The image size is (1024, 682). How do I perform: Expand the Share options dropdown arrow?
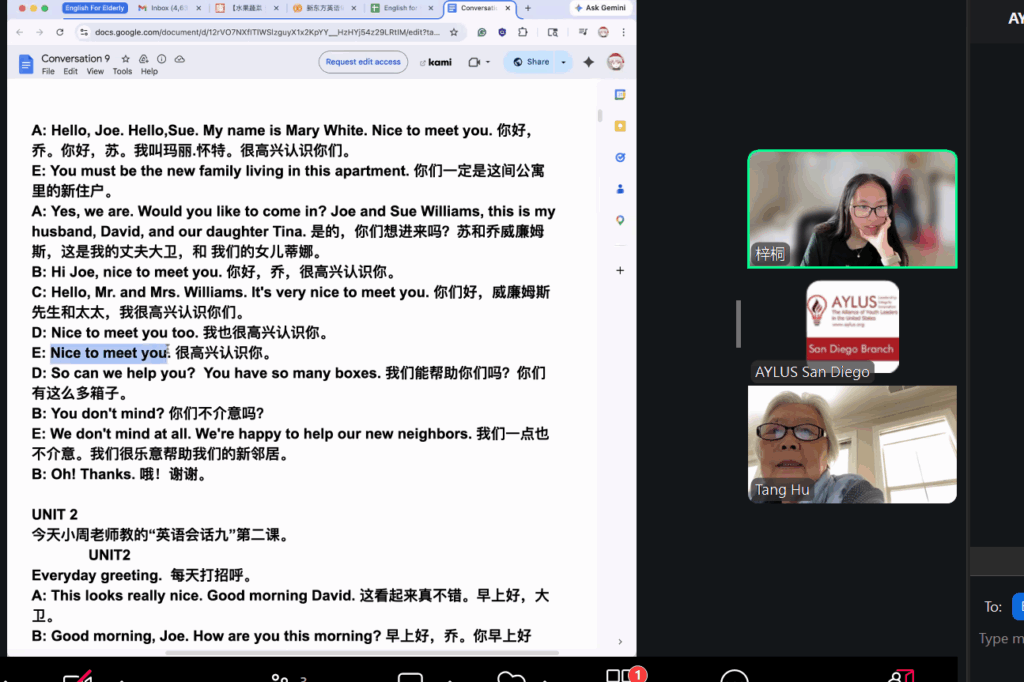click(x=563, y=62)
